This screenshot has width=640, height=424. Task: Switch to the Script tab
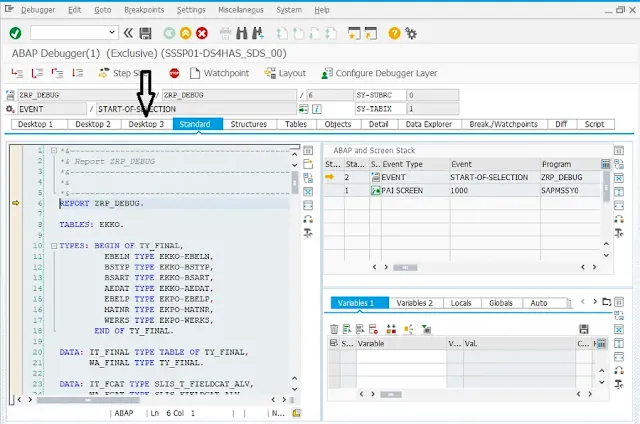(x=594, y=124)
